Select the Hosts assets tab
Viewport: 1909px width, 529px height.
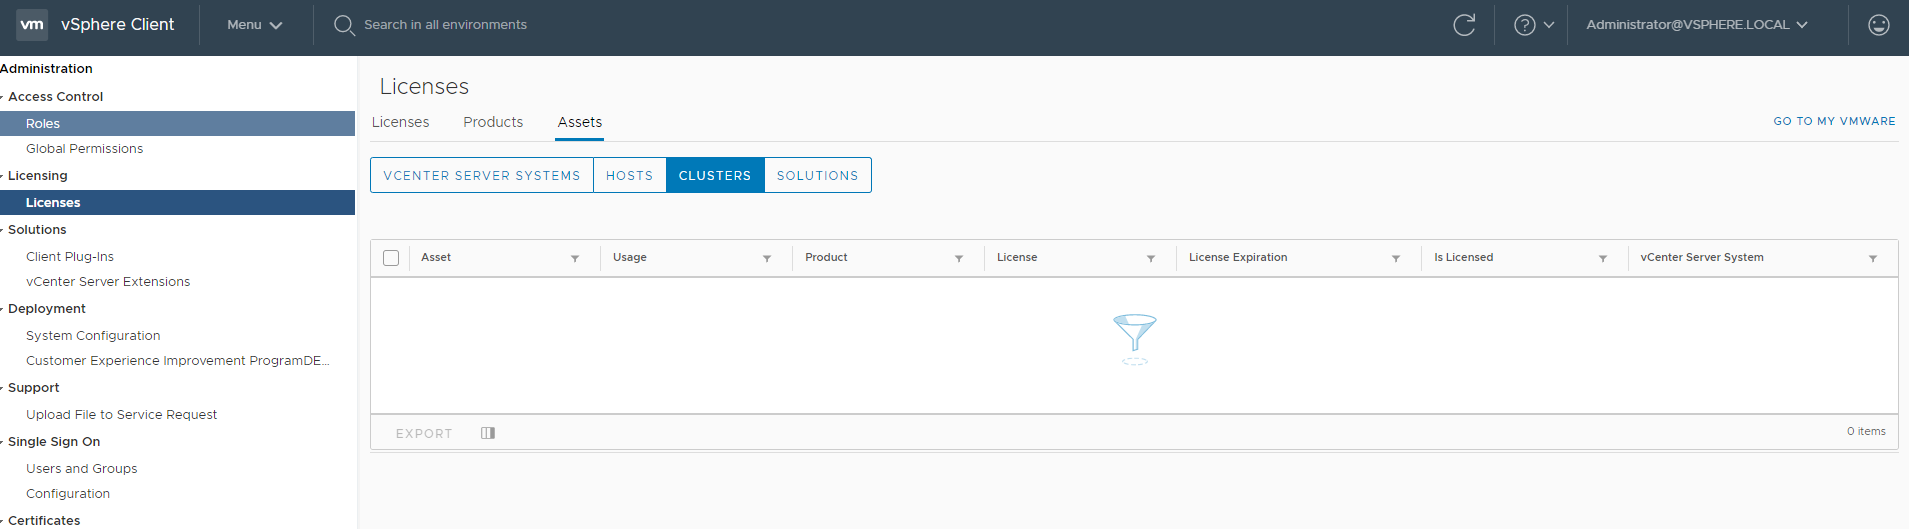pos(629,175)
